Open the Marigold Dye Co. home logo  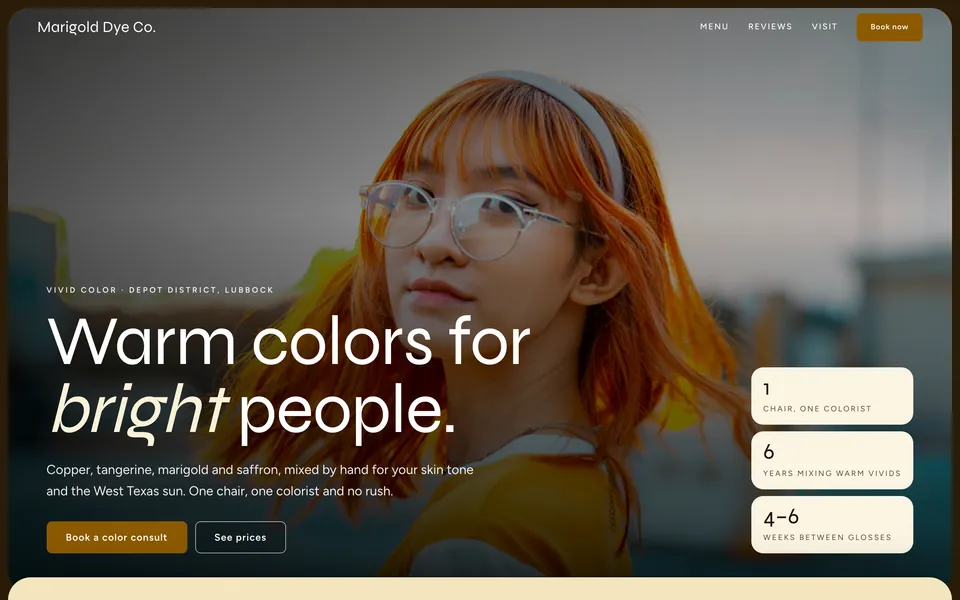(97, 28)
